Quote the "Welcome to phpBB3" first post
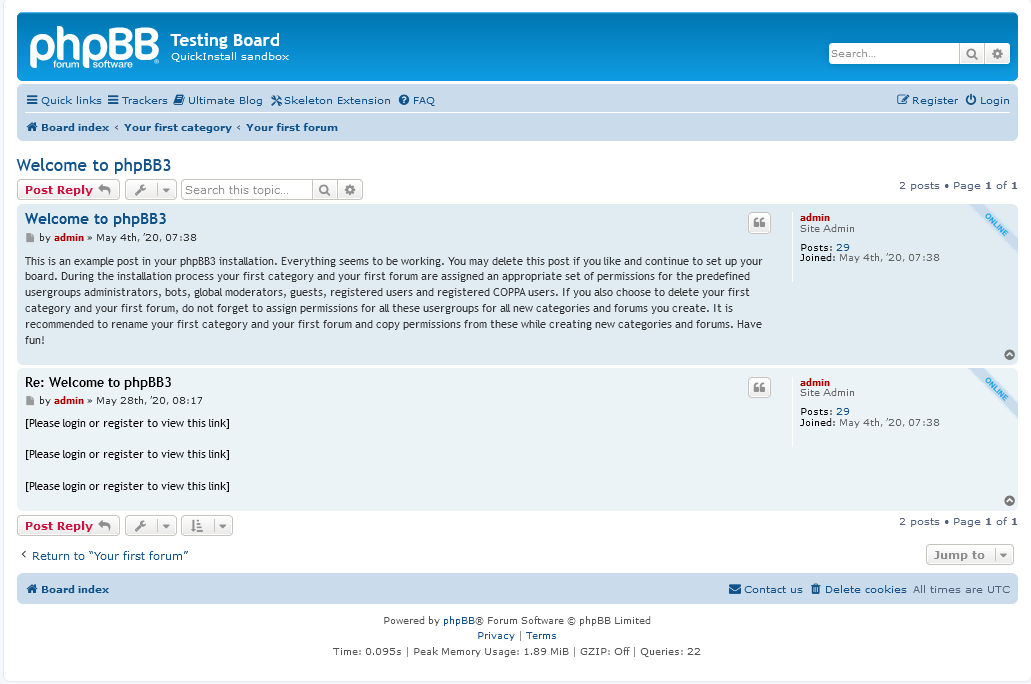The width and height of the screenshot is (1031, 684). coord(759,223)
